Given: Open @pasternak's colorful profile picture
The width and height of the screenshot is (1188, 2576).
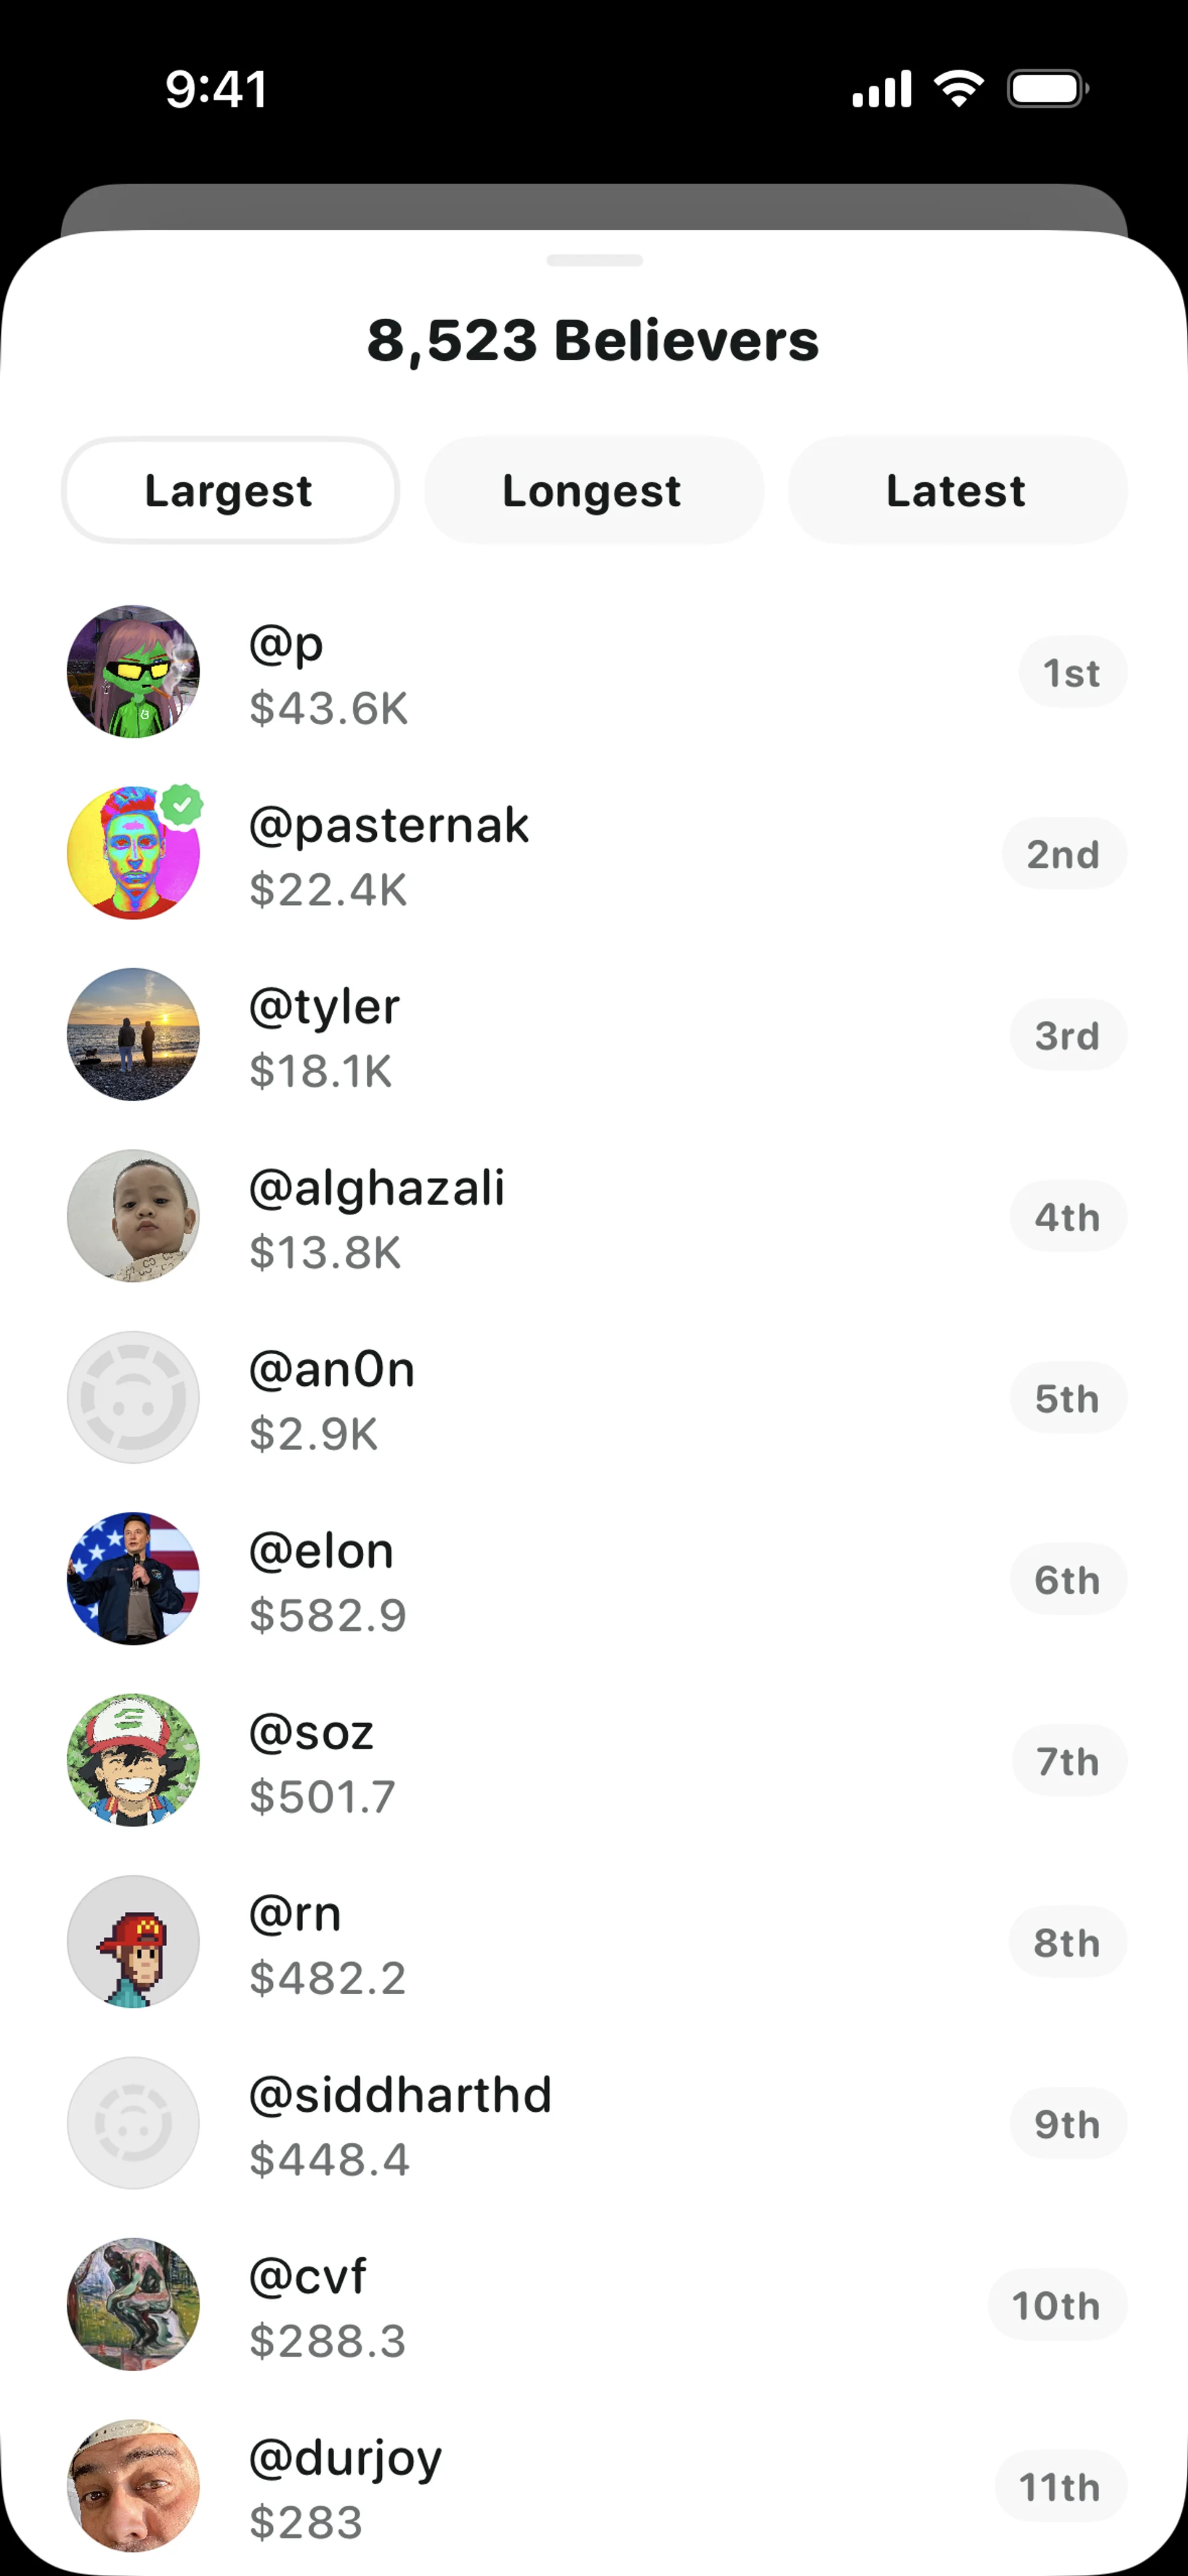Looking at the screenshot, I should click(133, 853).
